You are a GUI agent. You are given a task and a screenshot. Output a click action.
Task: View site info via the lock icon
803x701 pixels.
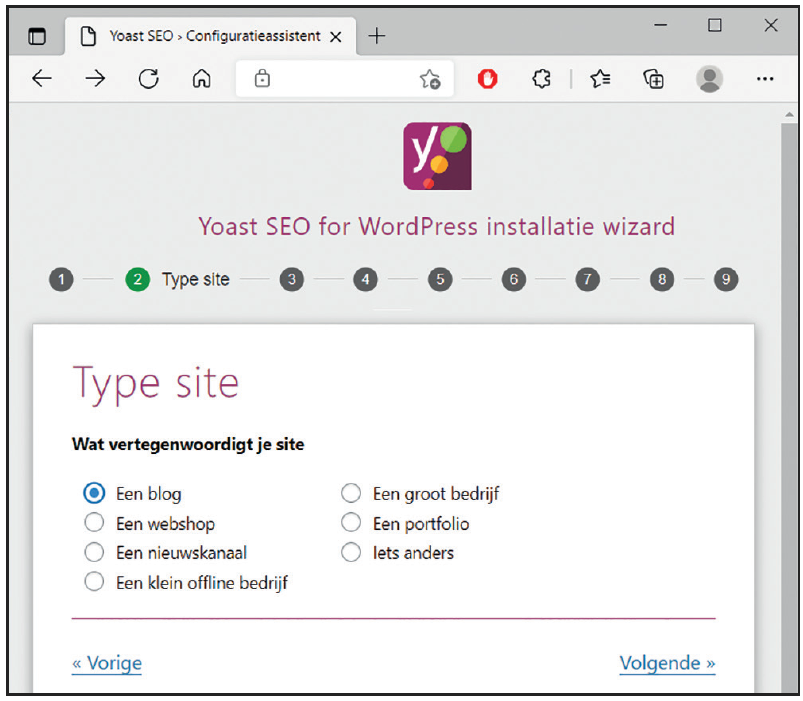tap(262, 78)
